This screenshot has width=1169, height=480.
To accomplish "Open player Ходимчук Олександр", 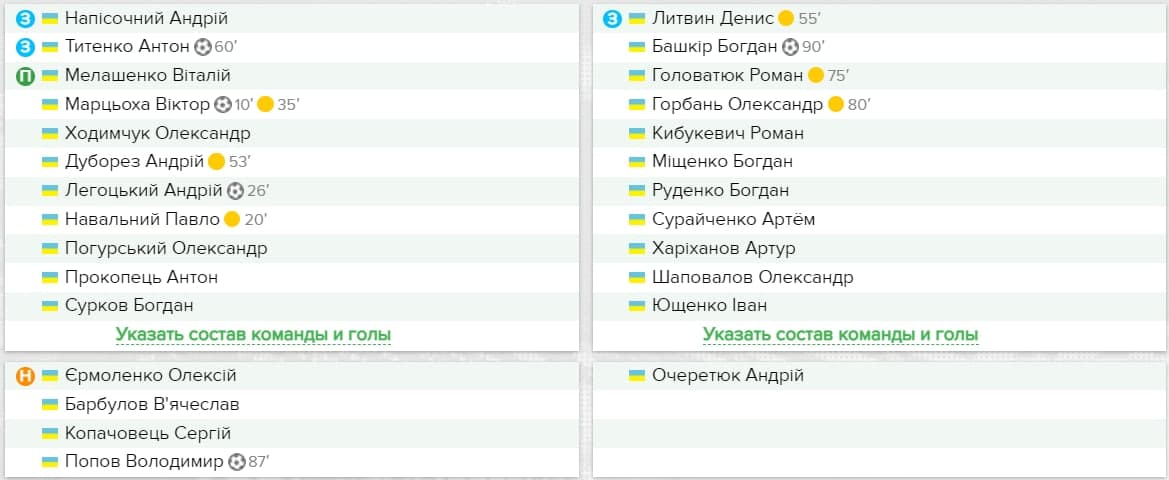I will pos(157,133).
